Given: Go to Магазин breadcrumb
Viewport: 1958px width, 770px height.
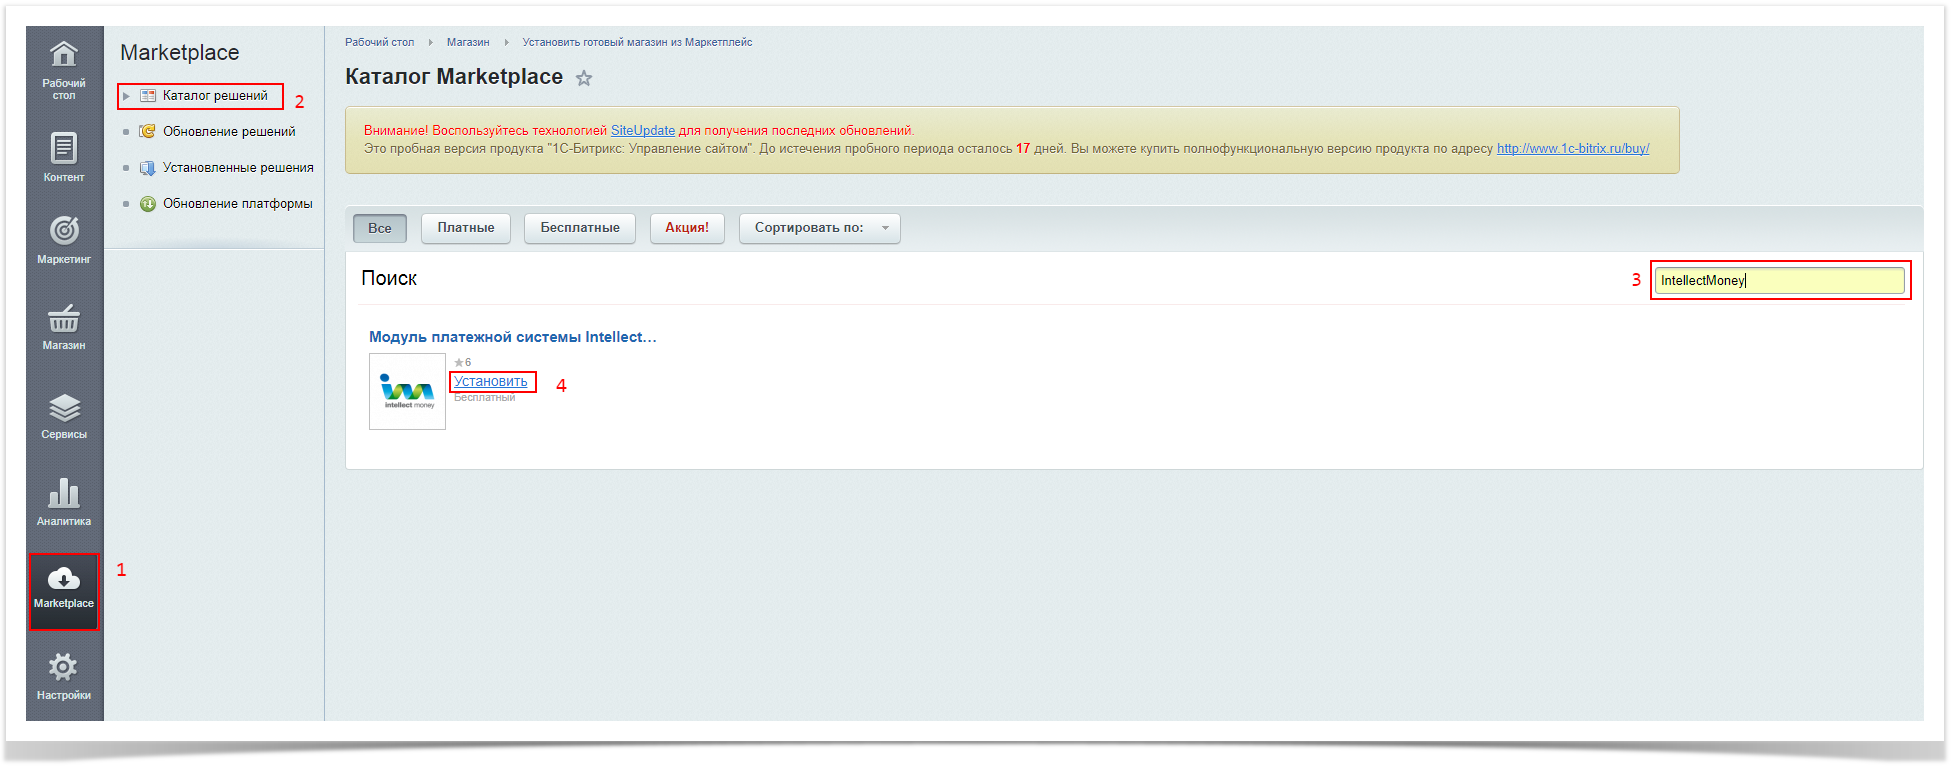Looking at the screenshot, I should (x=468, y=42).
